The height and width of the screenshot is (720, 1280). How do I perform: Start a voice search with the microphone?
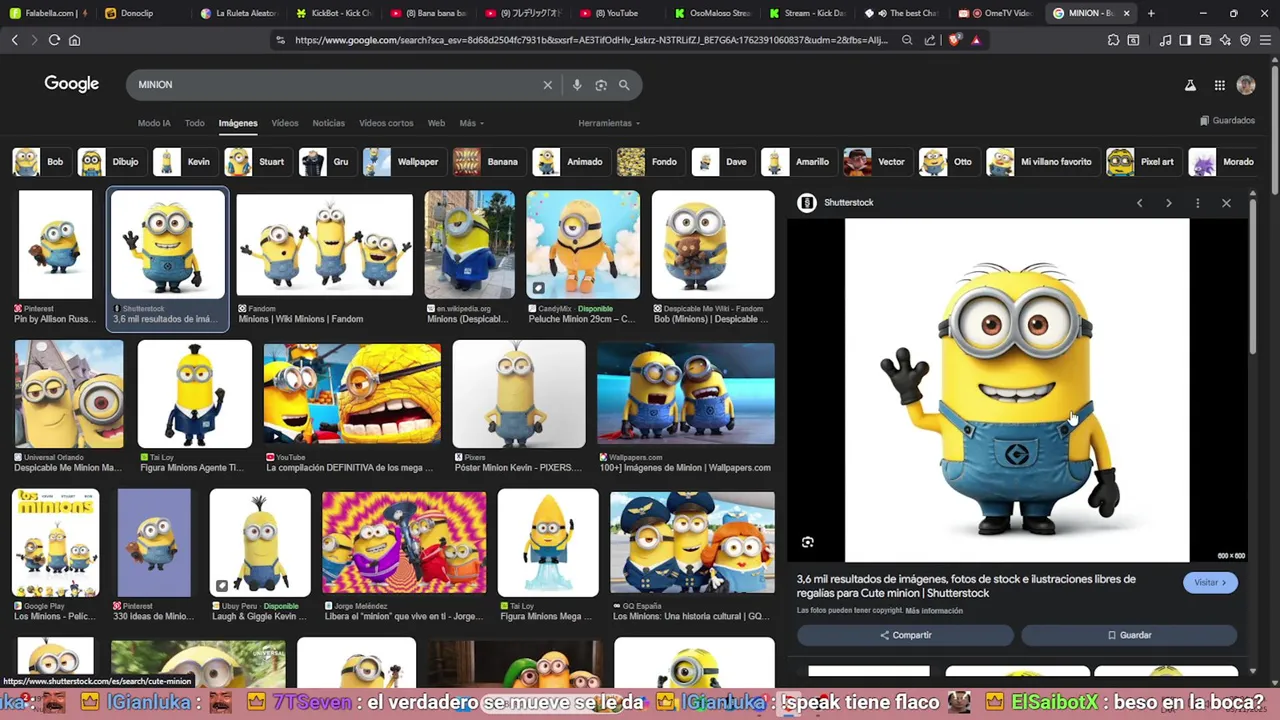[x=577, y=85]
